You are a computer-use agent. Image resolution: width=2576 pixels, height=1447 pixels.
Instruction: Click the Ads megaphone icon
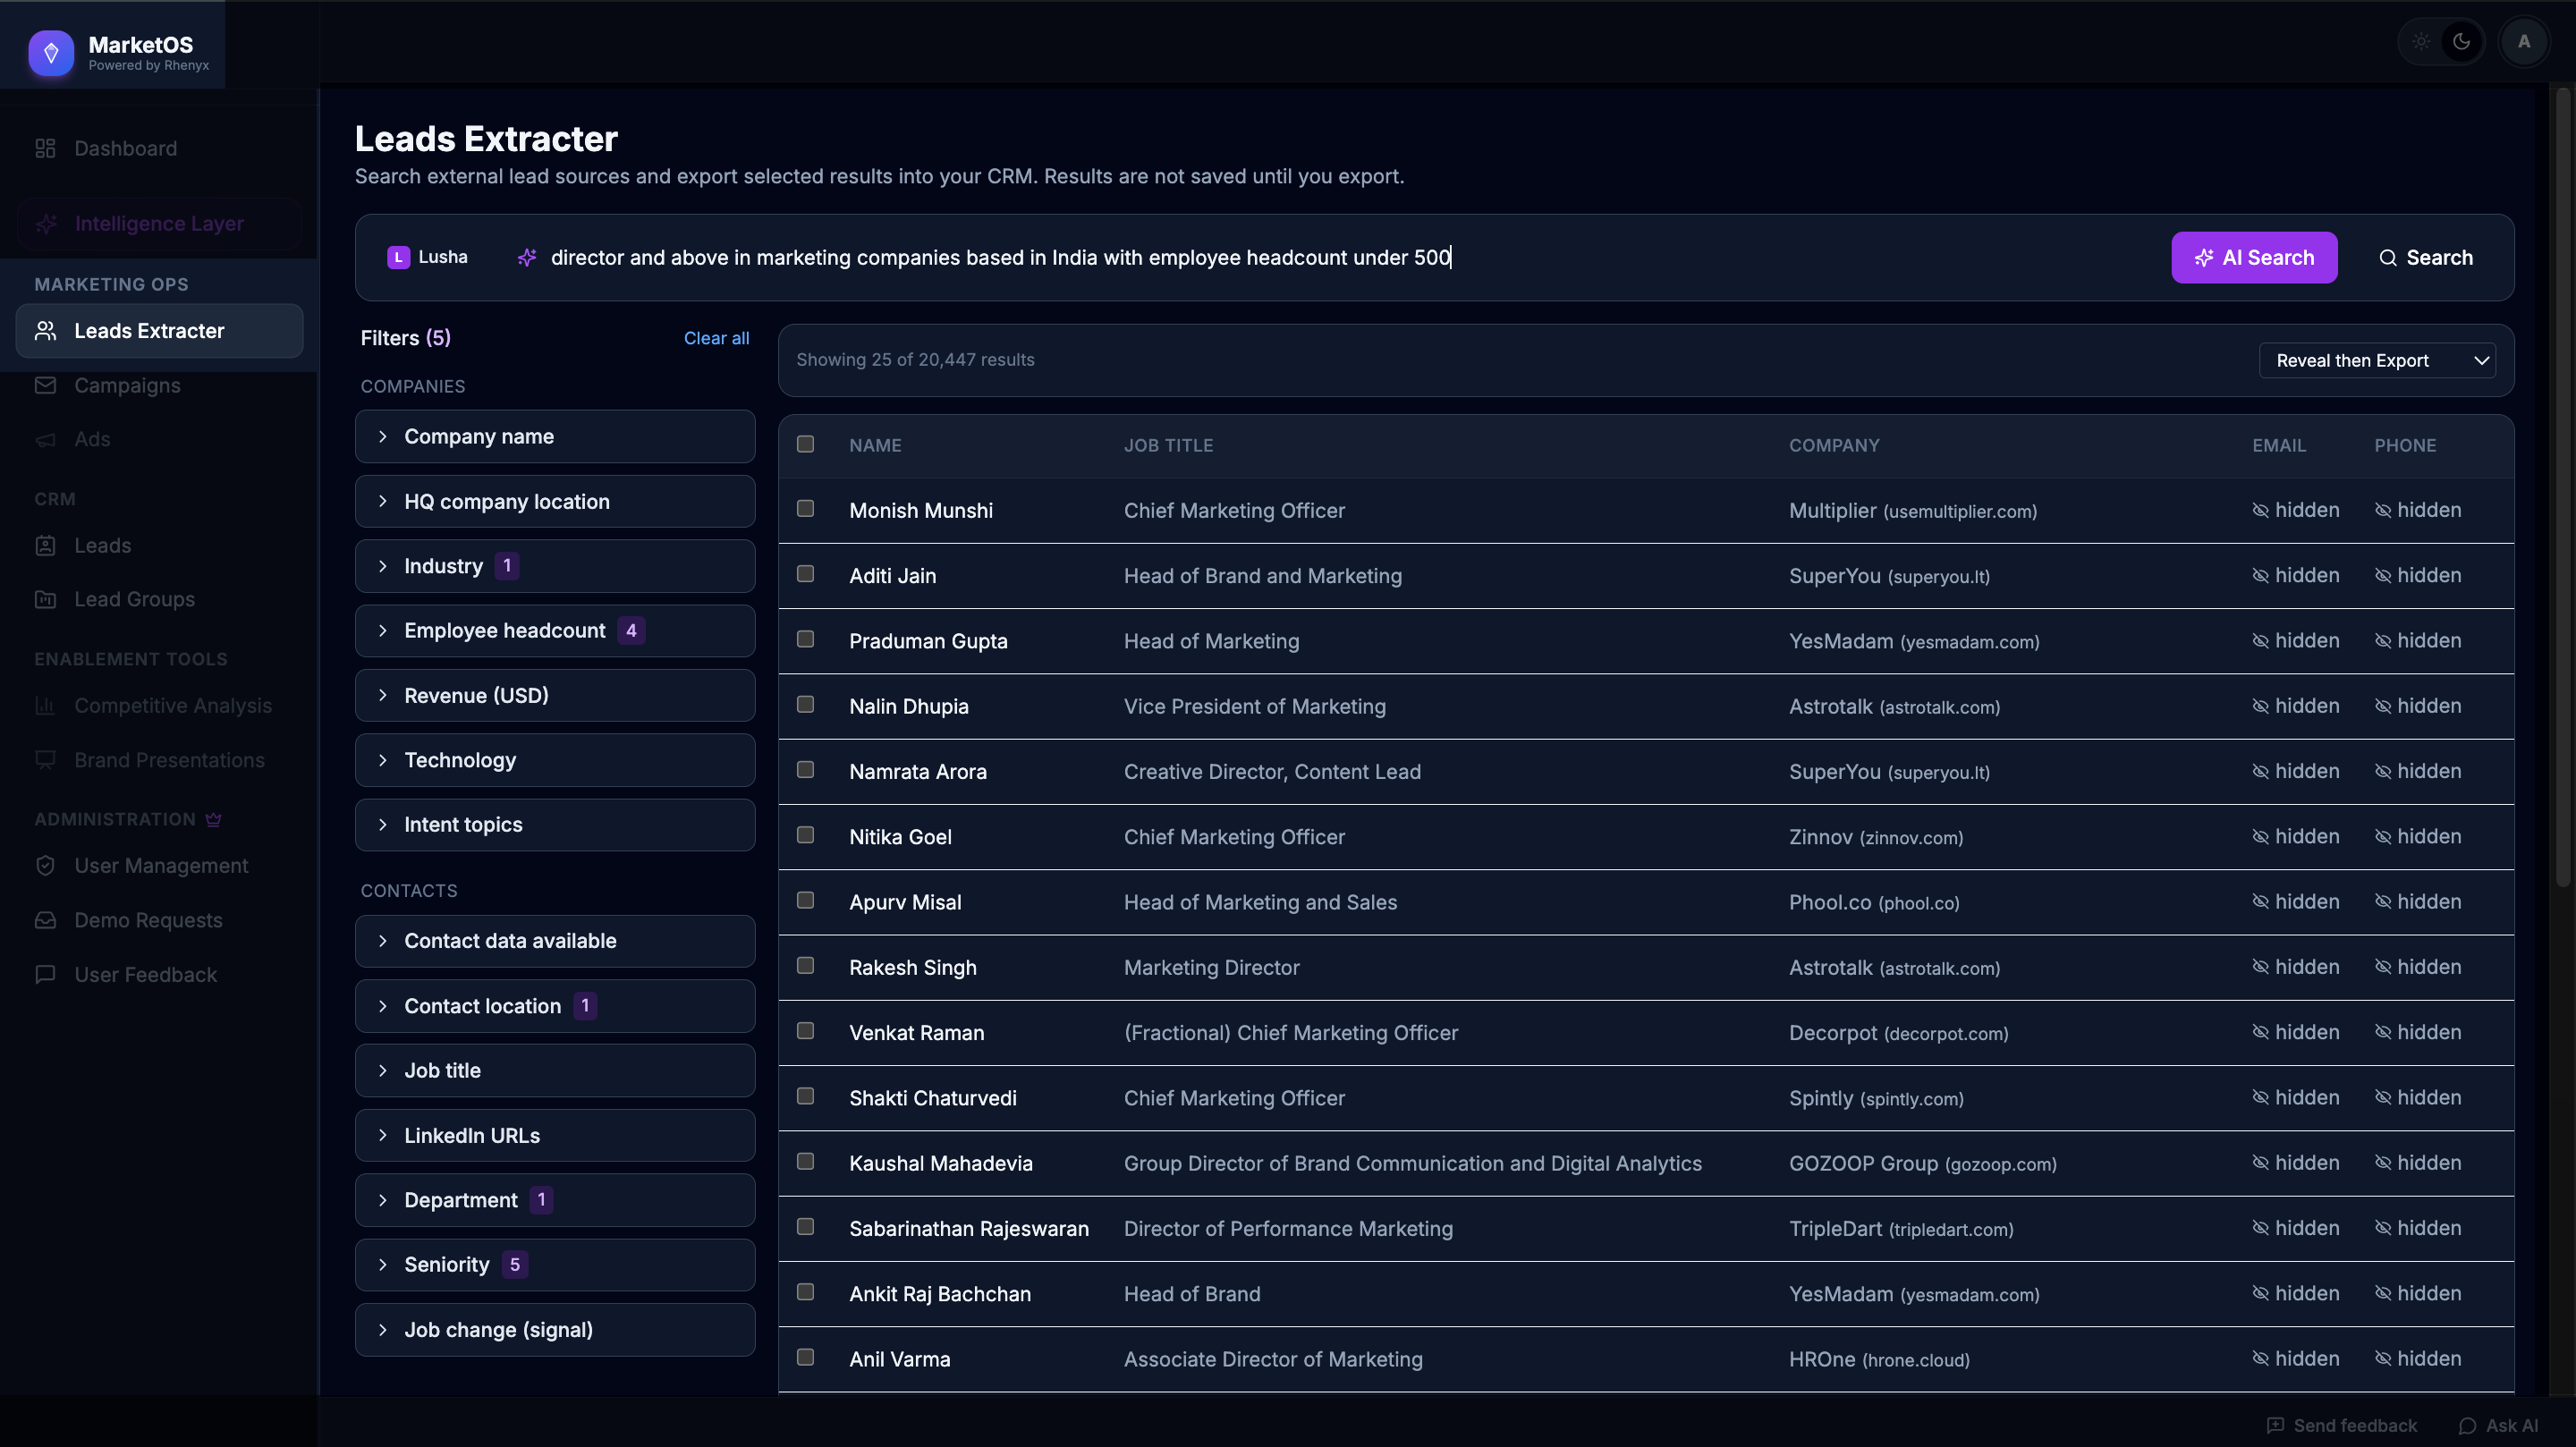[x=45, y=439]
